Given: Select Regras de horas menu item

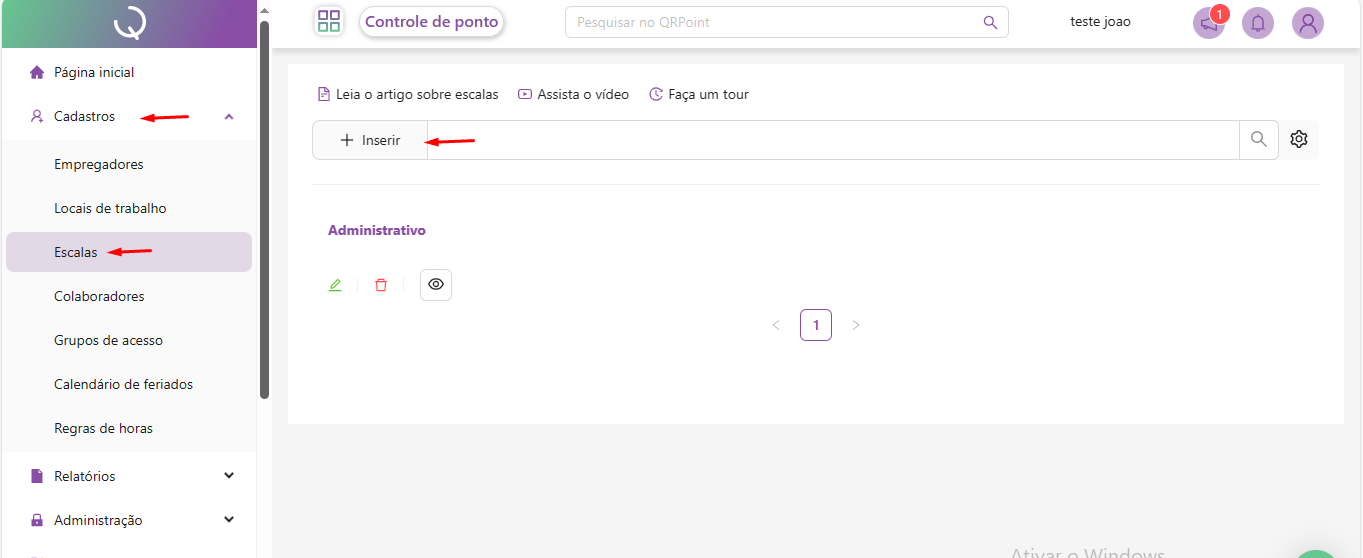Looking at the screenshot, I should [x=103, y=429].
